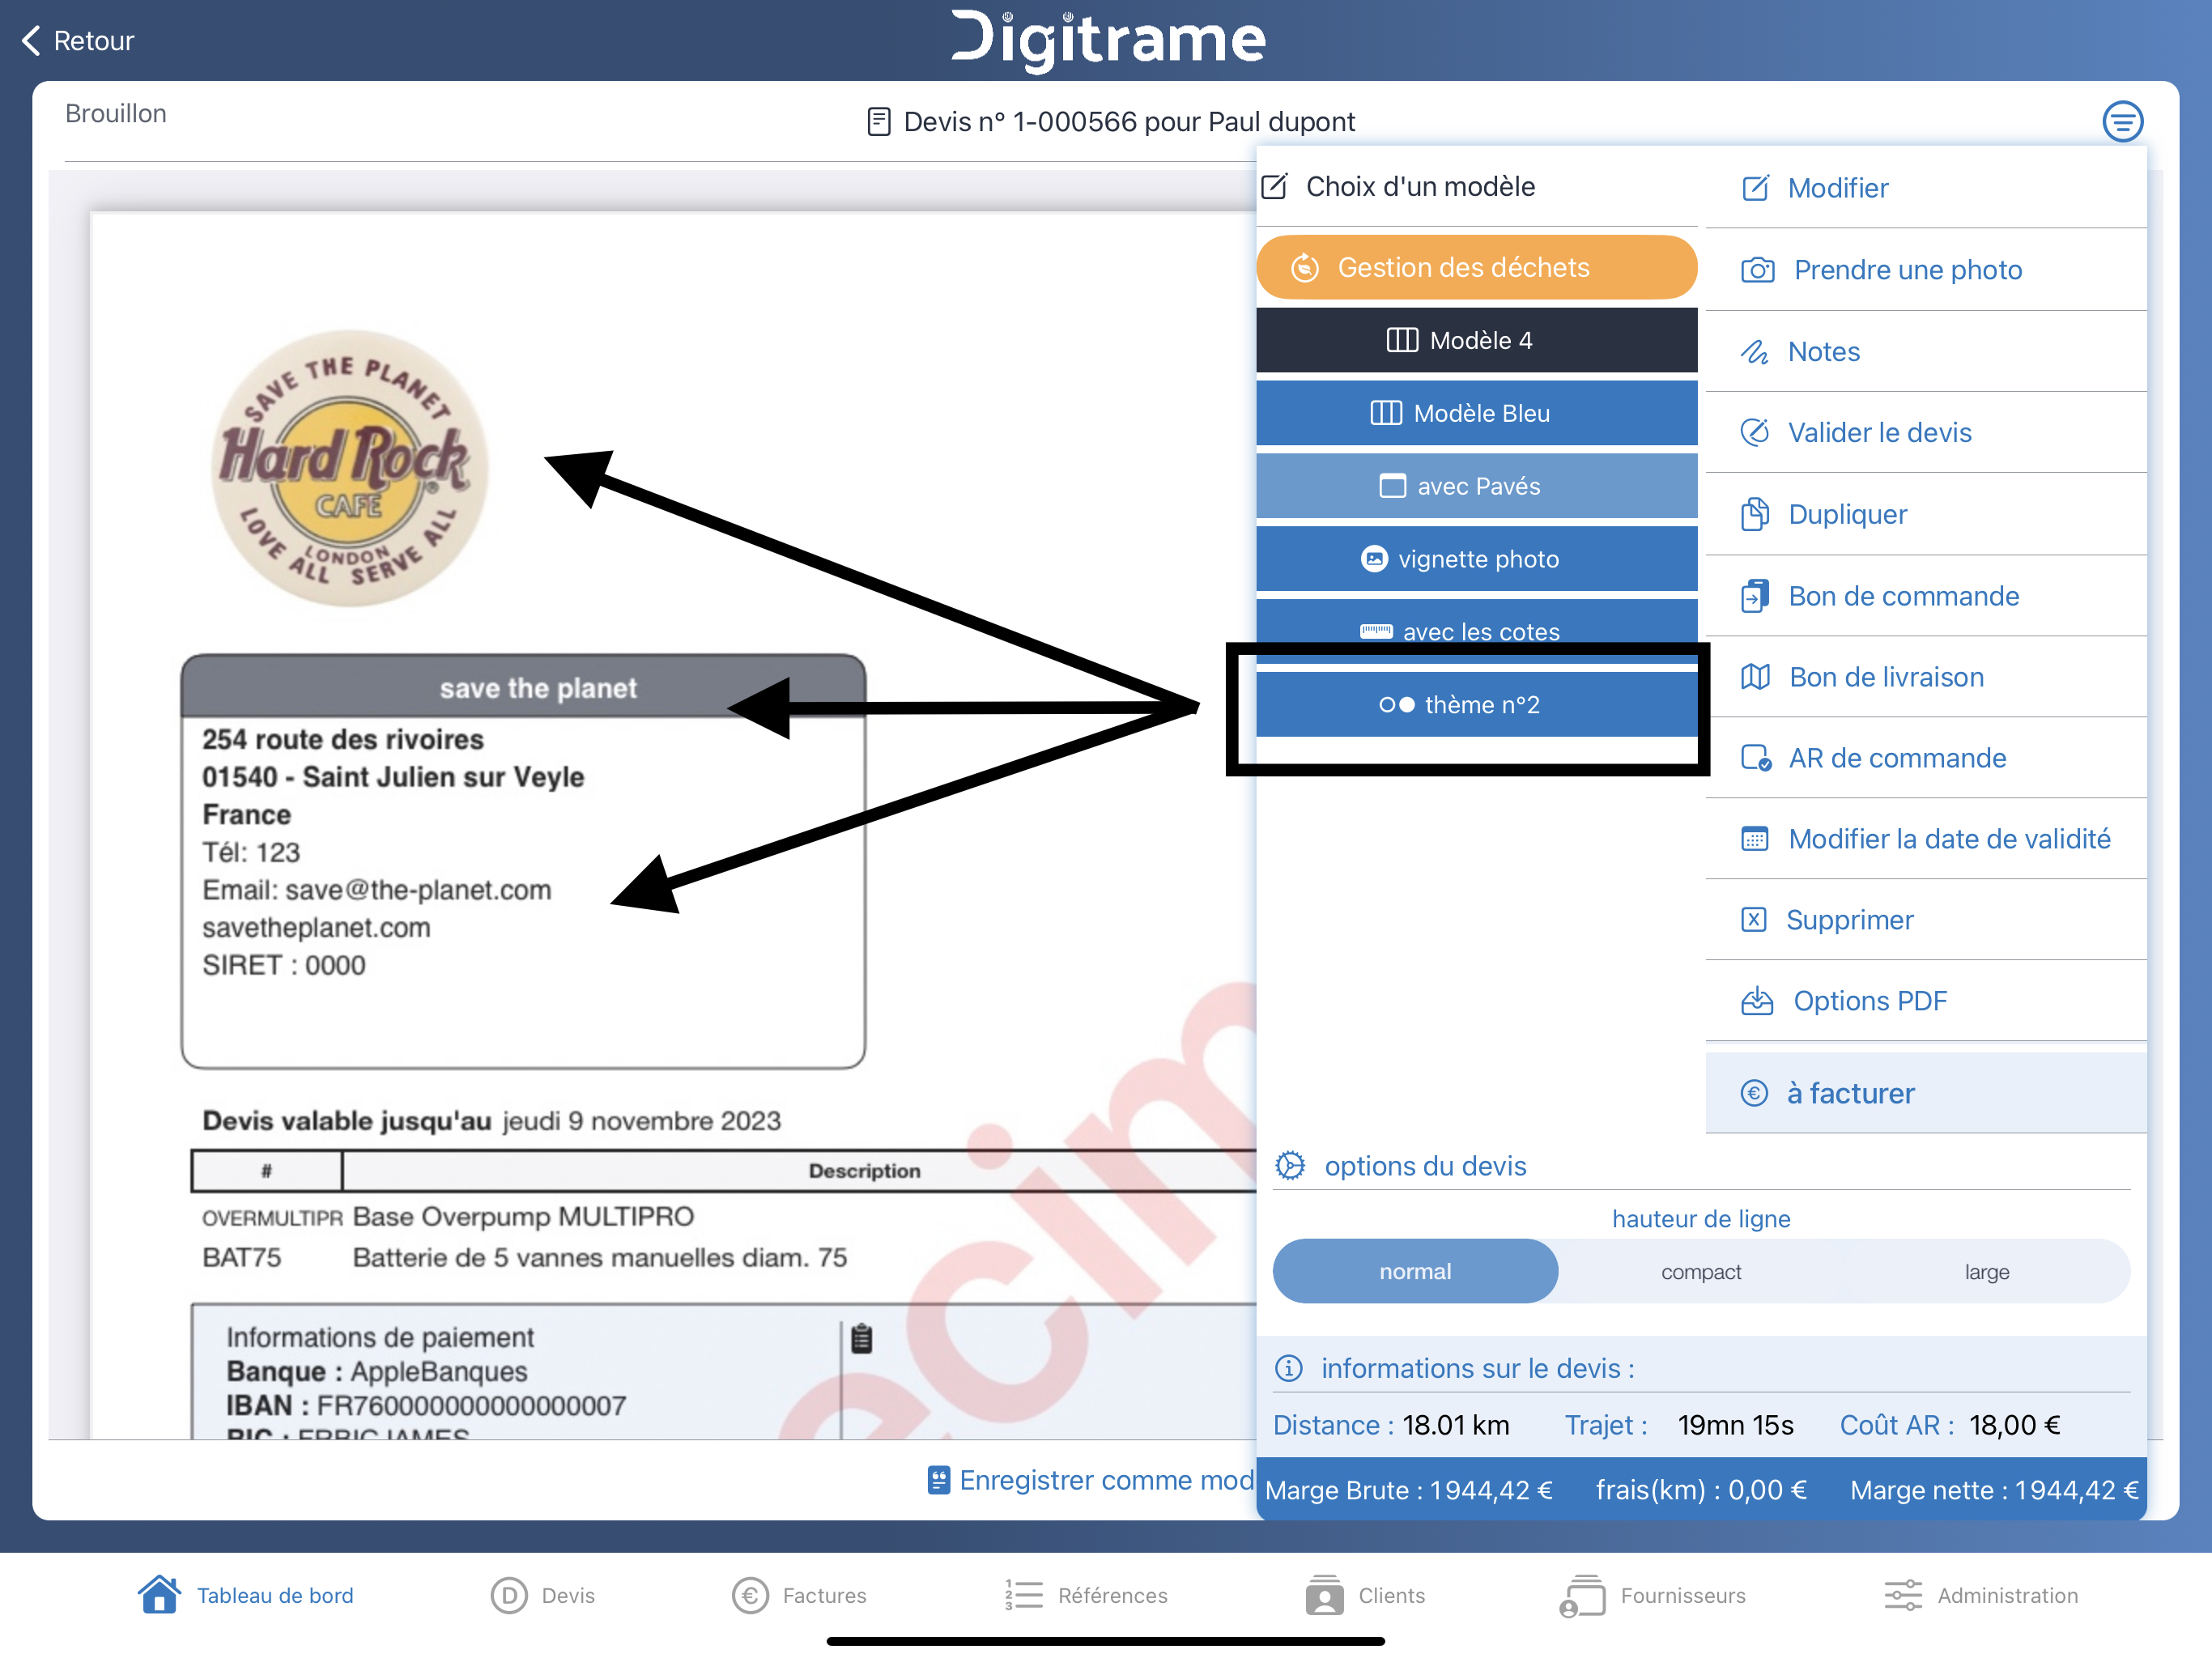Click 'Base Overpump MULTIPRO' line
This screenshot has width=2212, height=1658.
coord(523,1216)
